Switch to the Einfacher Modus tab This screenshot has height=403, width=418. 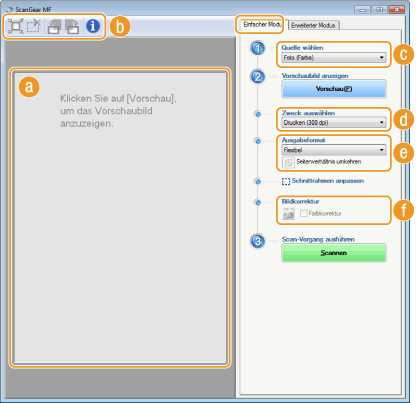click(x=262, y=24)
